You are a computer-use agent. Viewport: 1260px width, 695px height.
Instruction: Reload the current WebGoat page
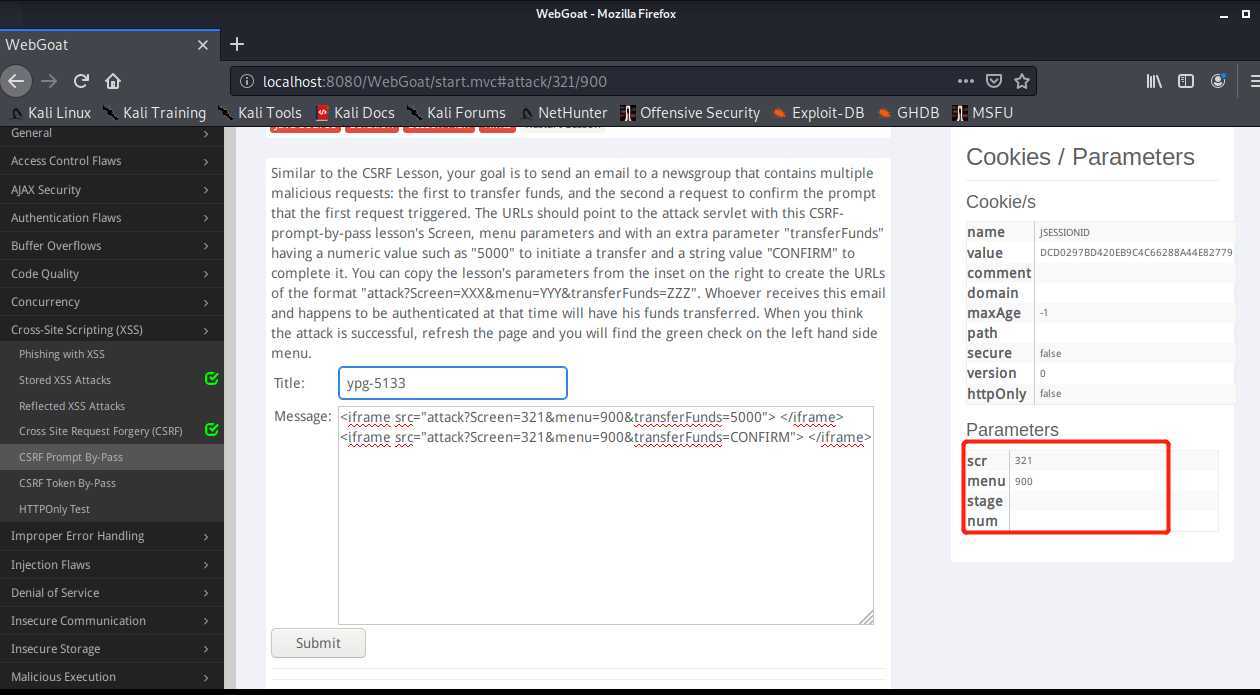pos(81,81)
